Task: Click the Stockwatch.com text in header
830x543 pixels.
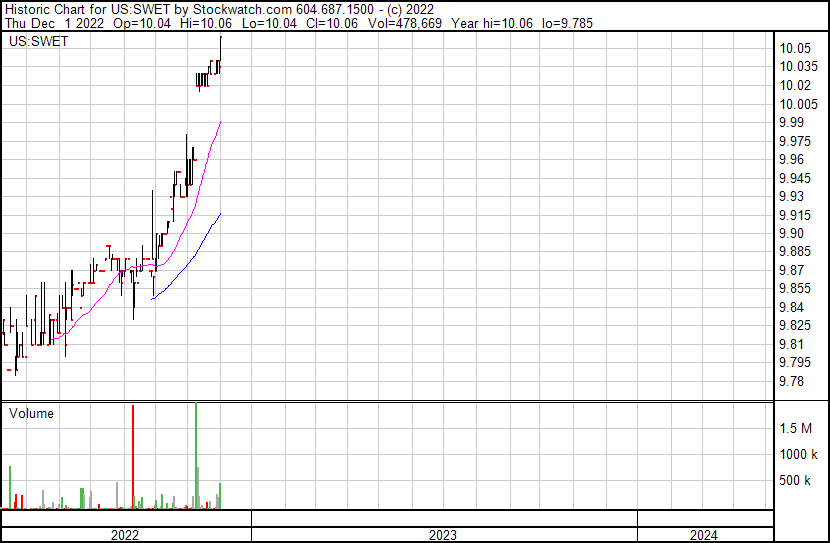Action: click(x=246, y=9)
